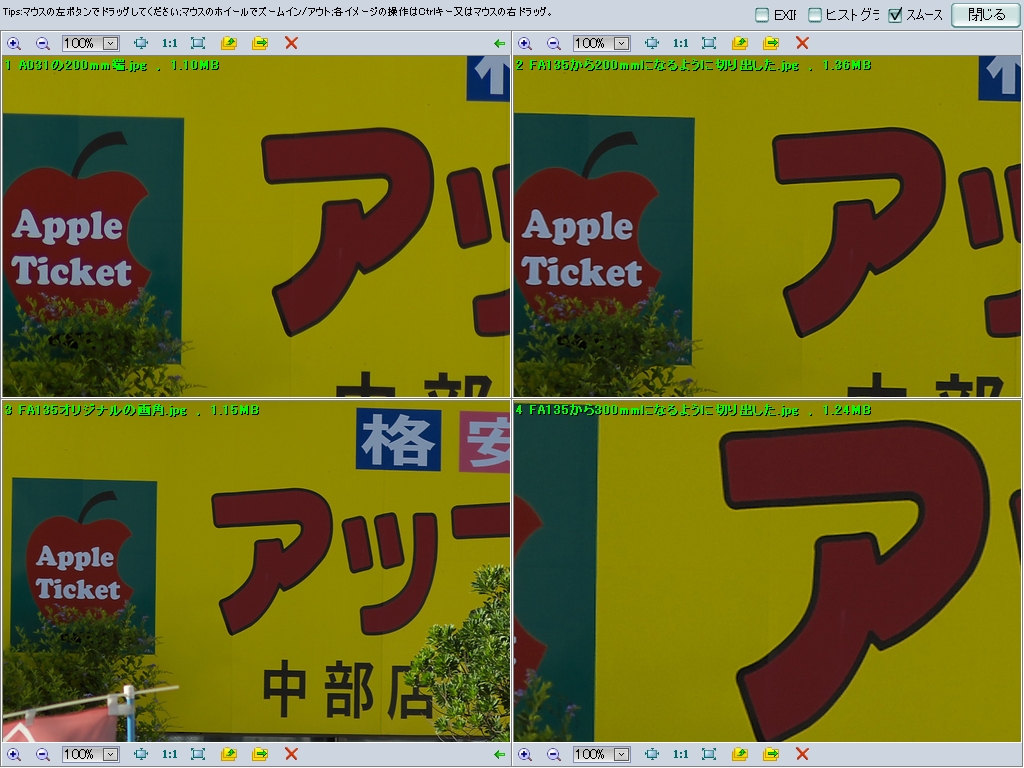Zoom in using image 2's toolbar magnifier

pos(524,43)
